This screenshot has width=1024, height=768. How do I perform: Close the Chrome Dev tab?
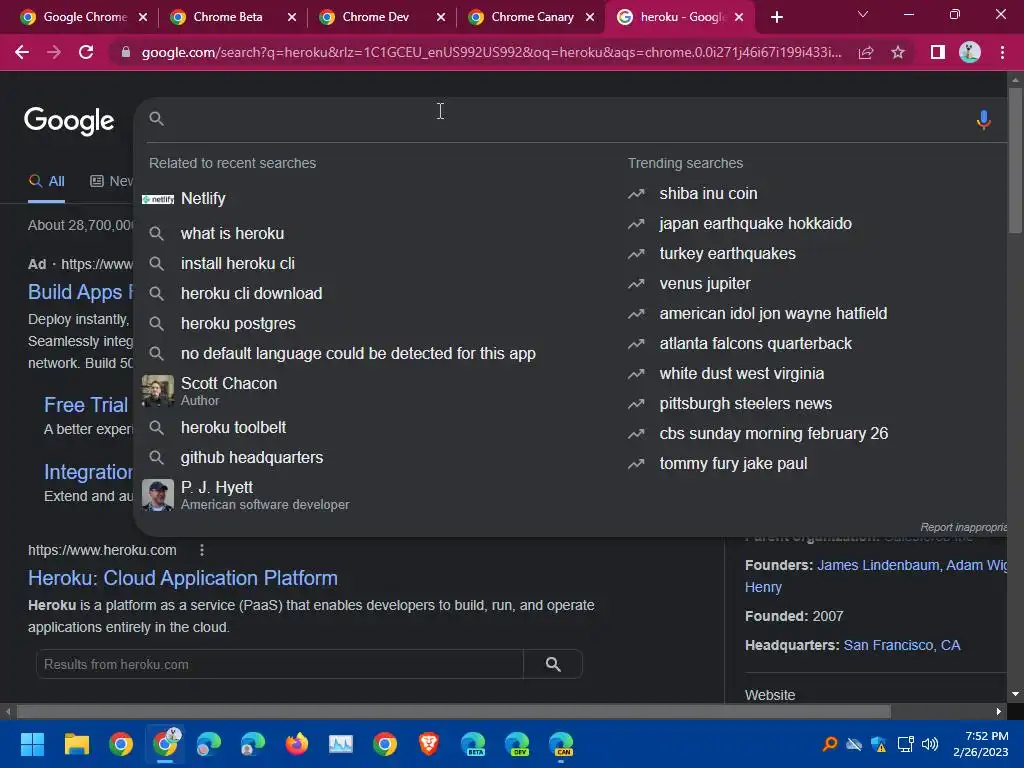tap(441, 17)
